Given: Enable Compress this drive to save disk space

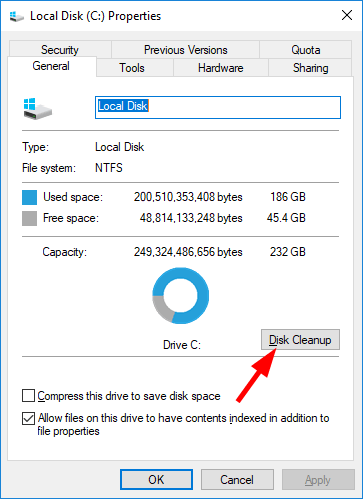Looking at the screenshot, I should (x=28, y=396).
